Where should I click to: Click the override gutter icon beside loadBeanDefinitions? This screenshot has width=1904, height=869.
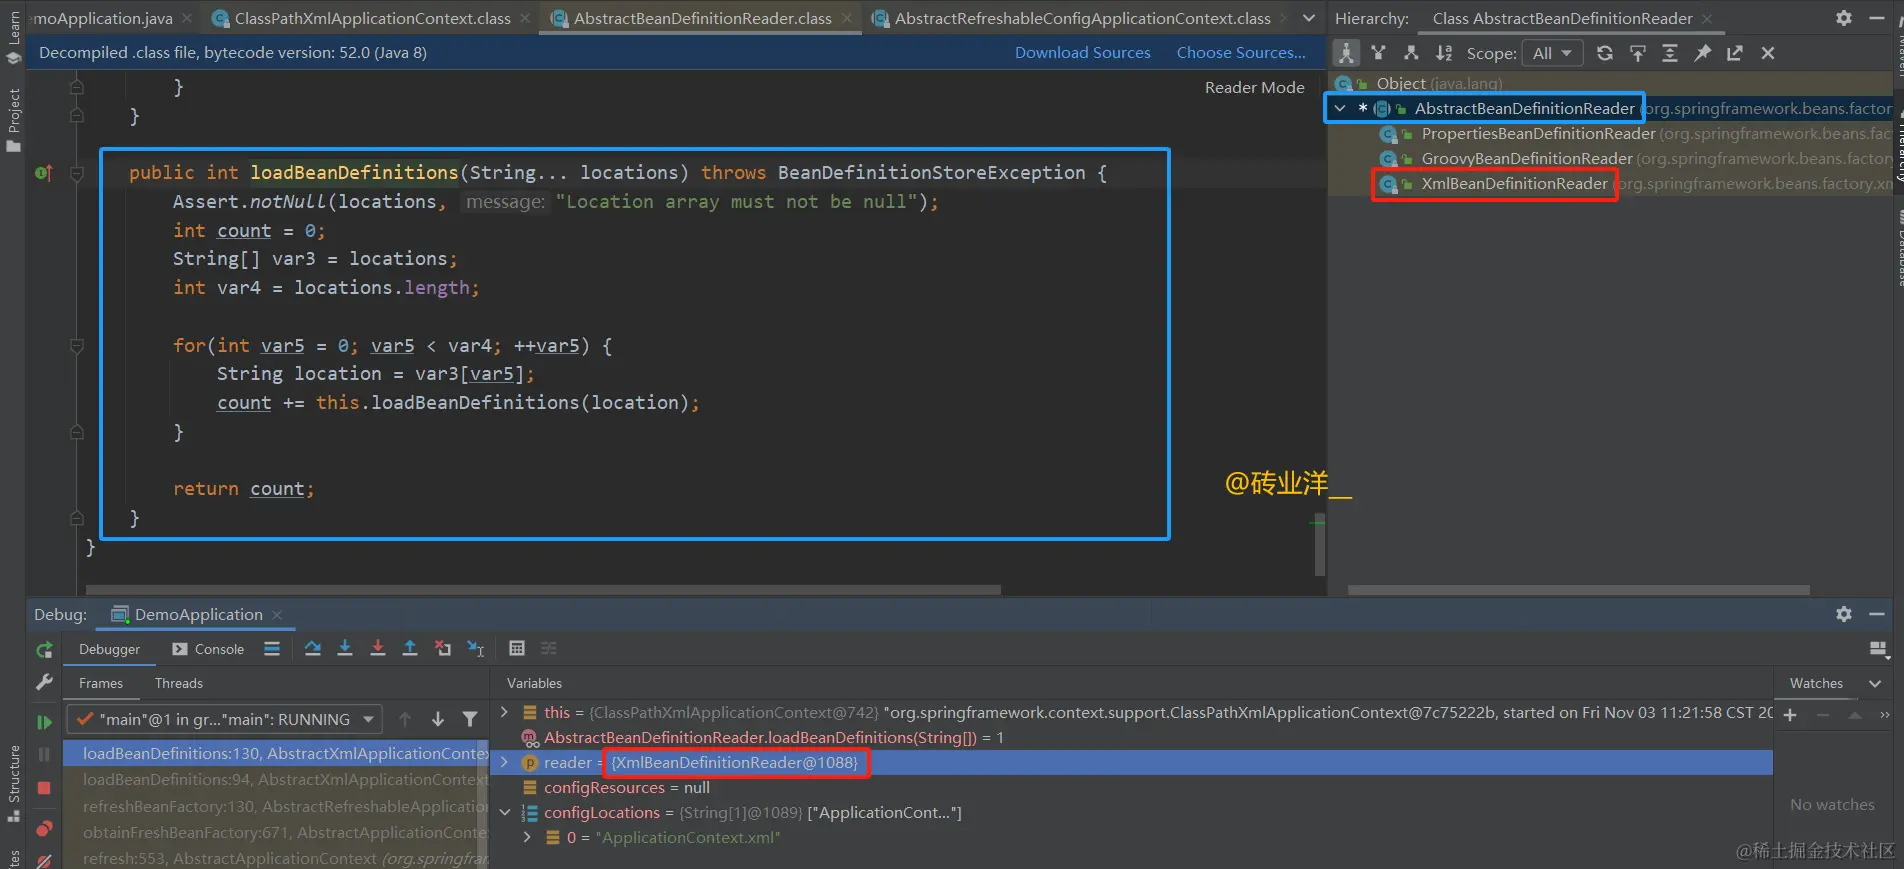43,173
